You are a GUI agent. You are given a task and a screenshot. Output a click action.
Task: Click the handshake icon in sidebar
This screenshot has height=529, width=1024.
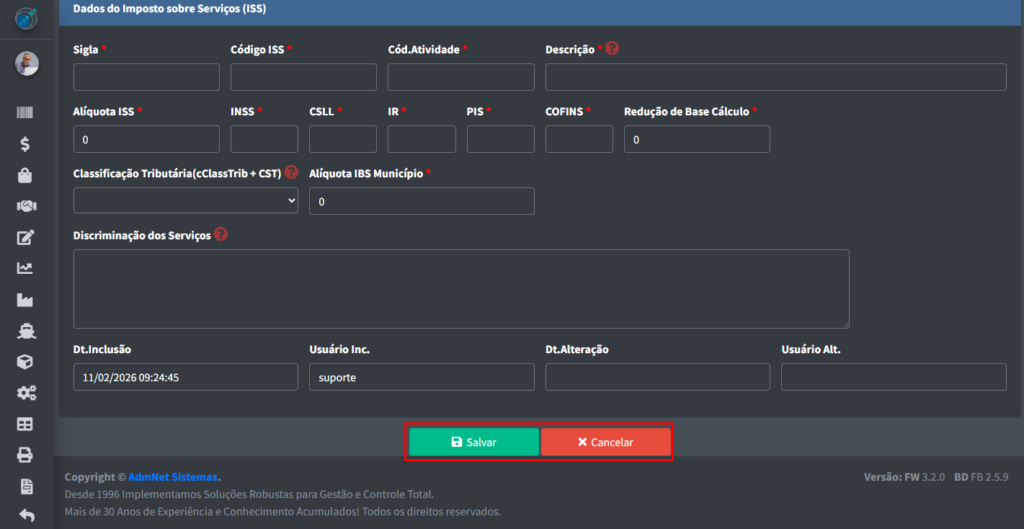(x=26, y=206)
